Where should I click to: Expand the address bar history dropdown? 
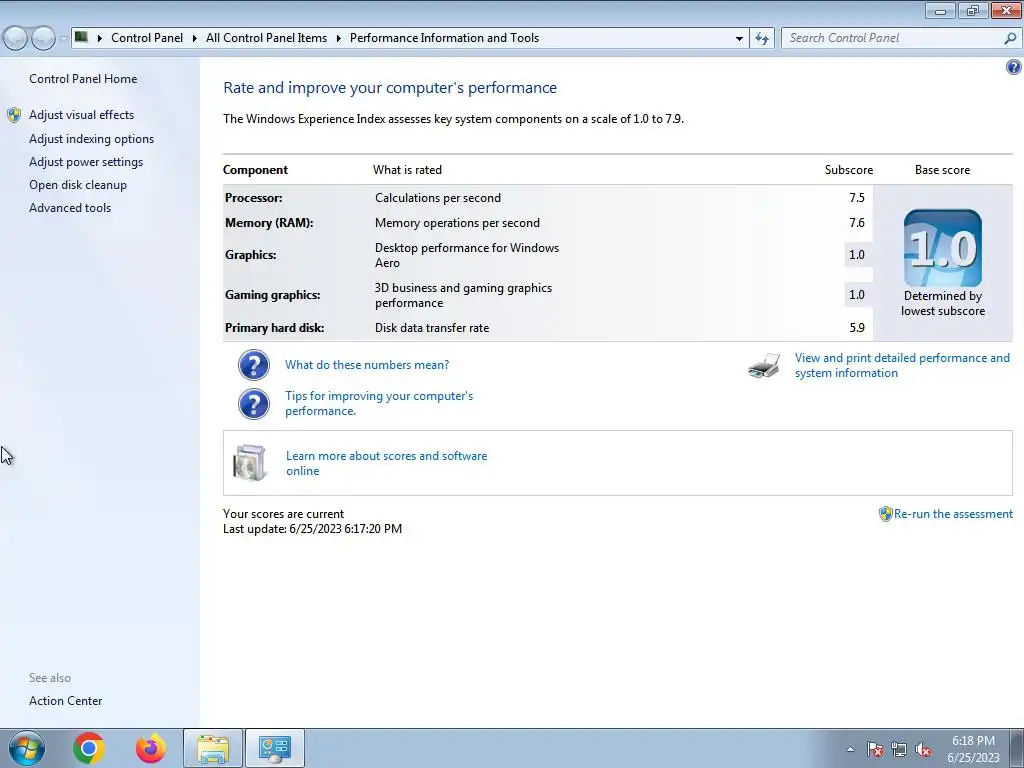(x=739, y=38)
